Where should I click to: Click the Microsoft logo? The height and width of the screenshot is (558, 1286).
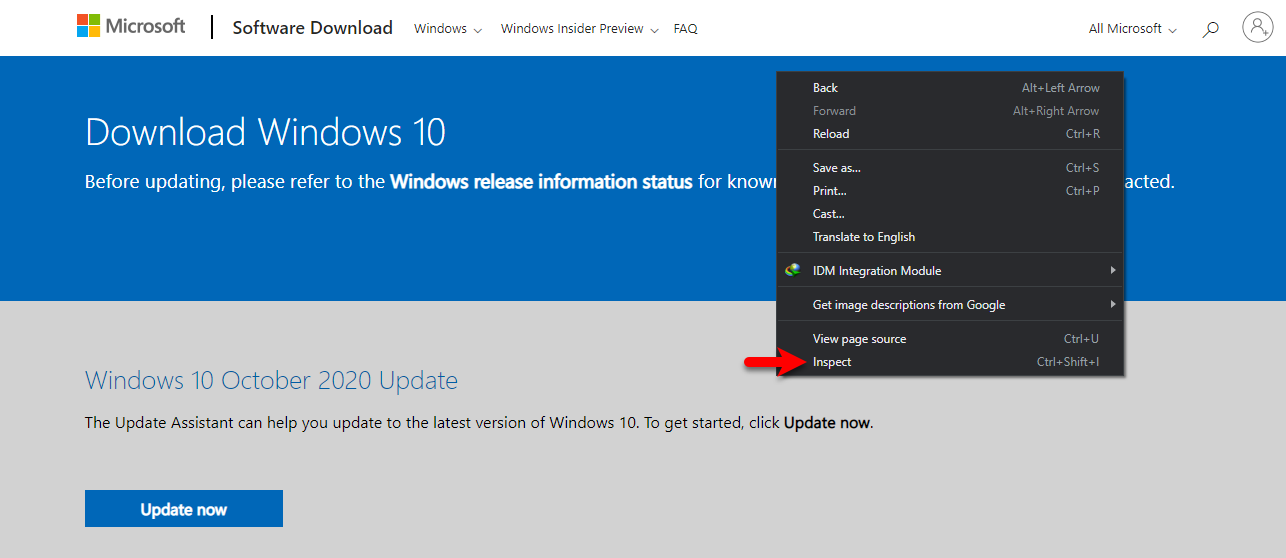pos(131,27)
